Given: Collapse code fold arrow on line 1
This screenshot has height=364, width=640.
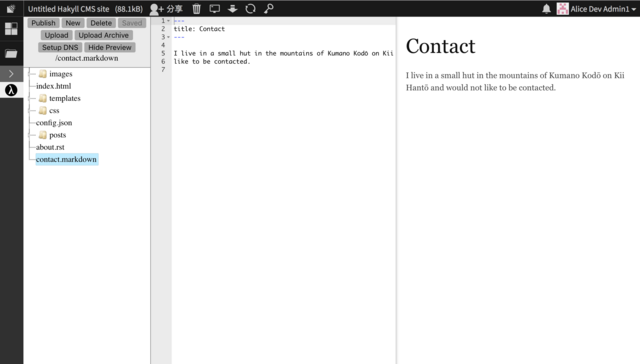Looking at the screenshot, I should [168, 21].
